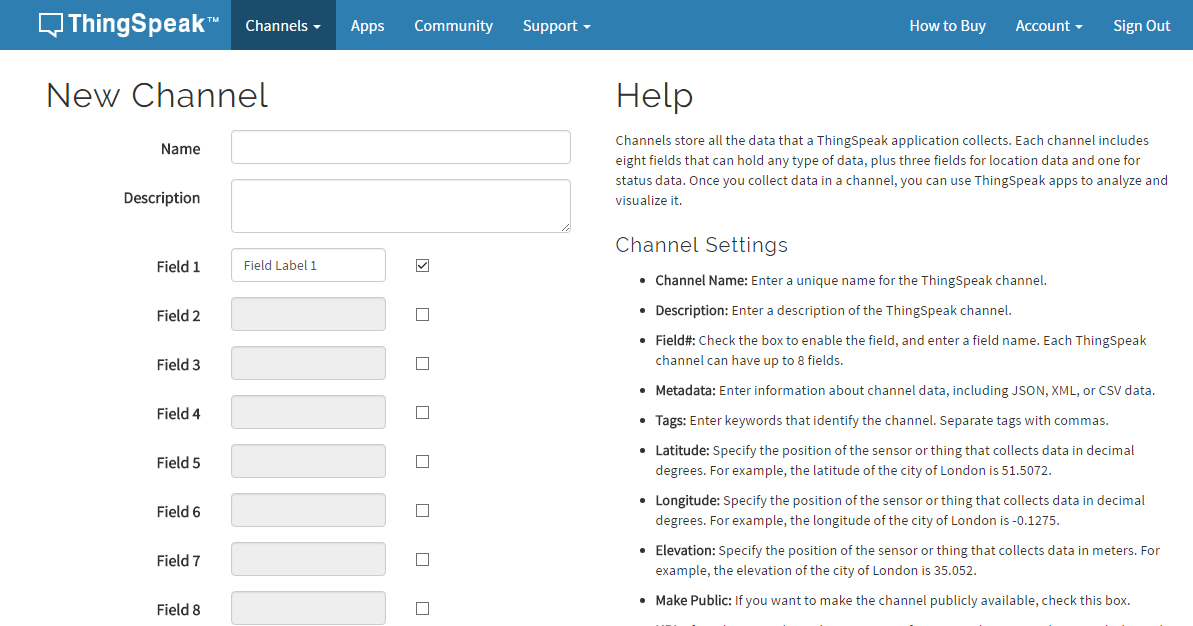Enable the Field 2 checkbox

point(422,314)
